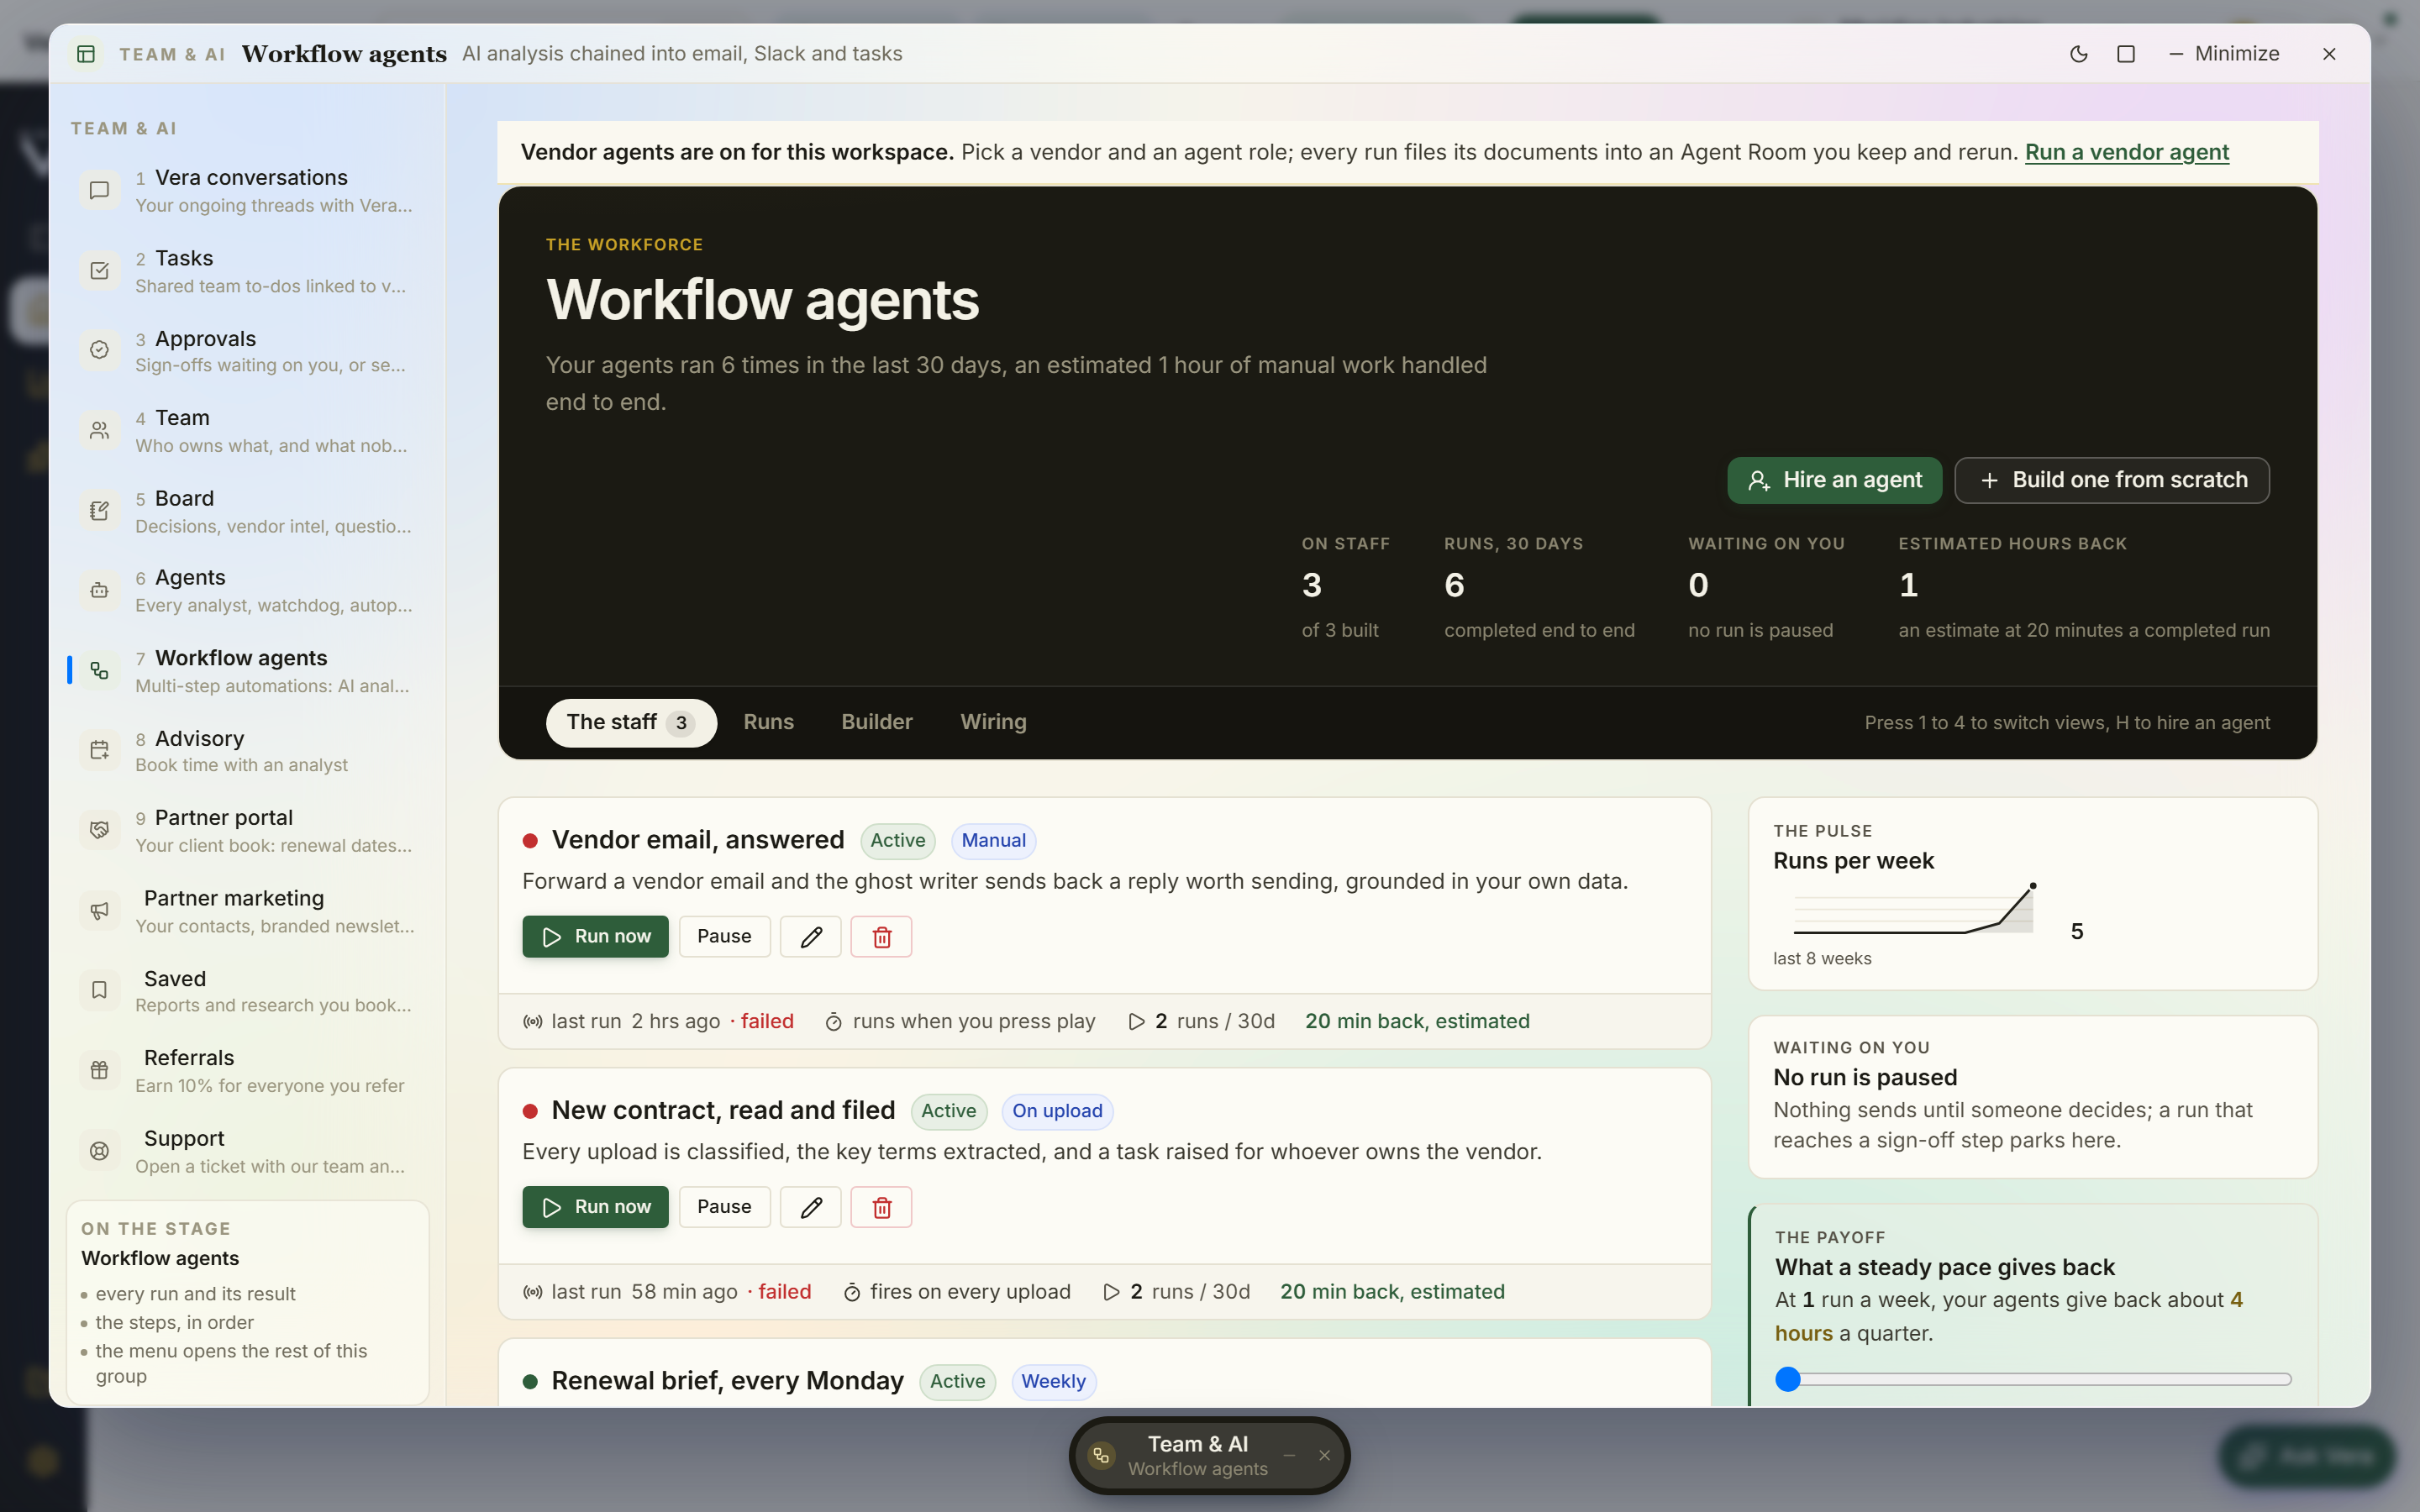Open Approvals in Team & AI menu

click(x=247, y=351)
